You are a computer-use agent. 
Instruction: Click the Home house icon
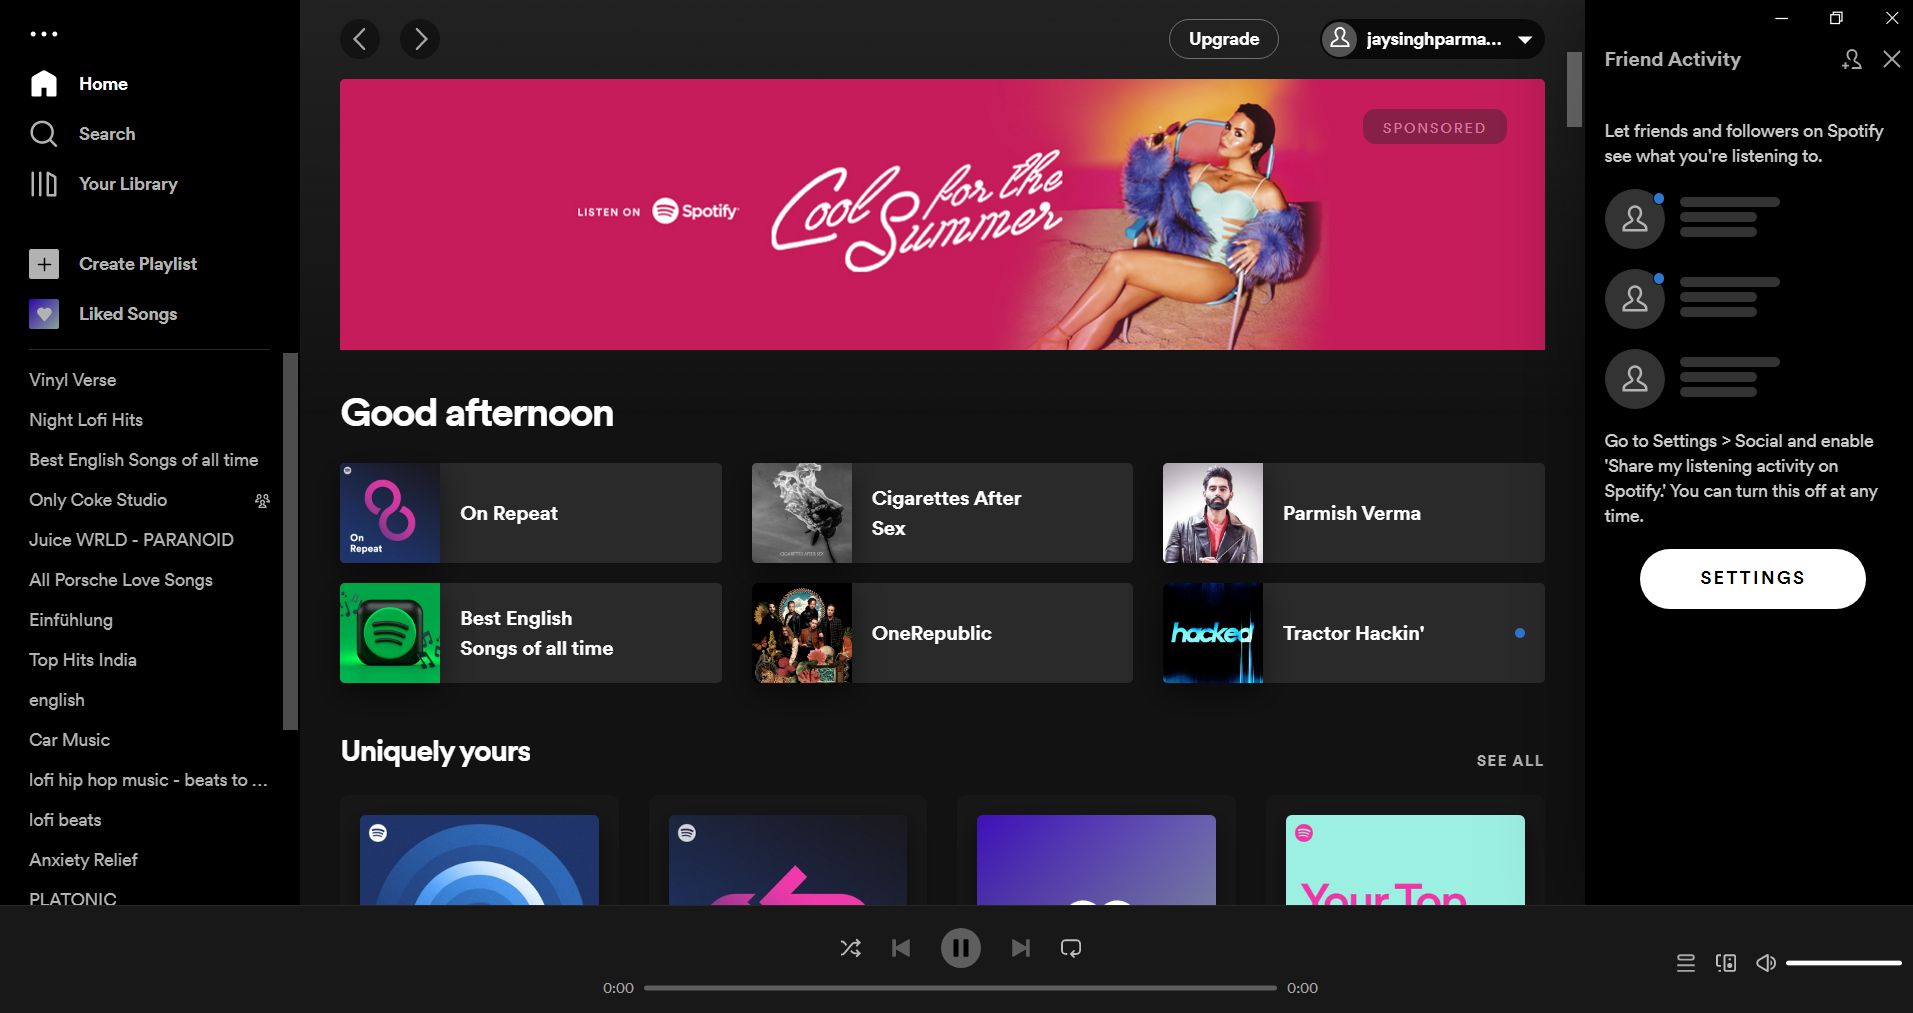coord(44,84)
